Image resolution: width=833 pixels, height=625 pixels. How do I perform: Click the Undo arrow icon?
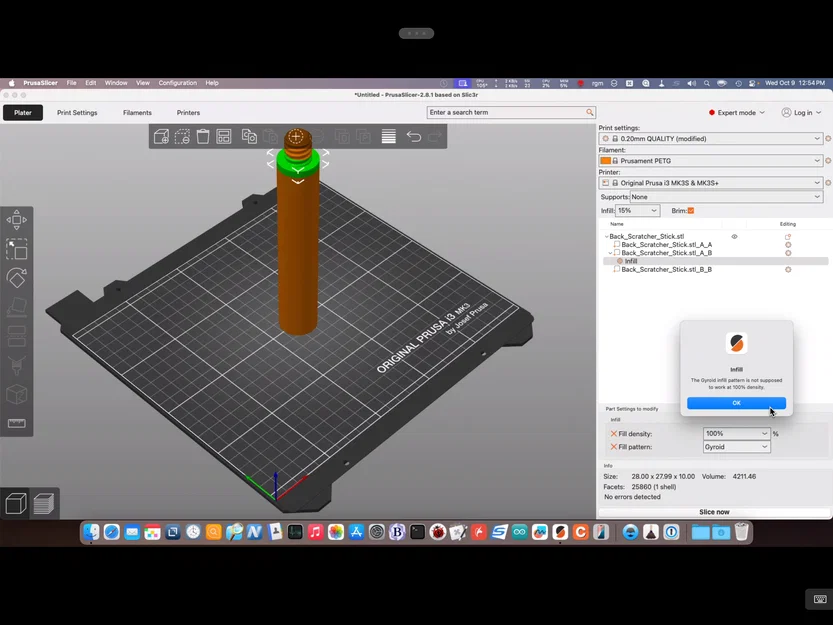[414, 137]
